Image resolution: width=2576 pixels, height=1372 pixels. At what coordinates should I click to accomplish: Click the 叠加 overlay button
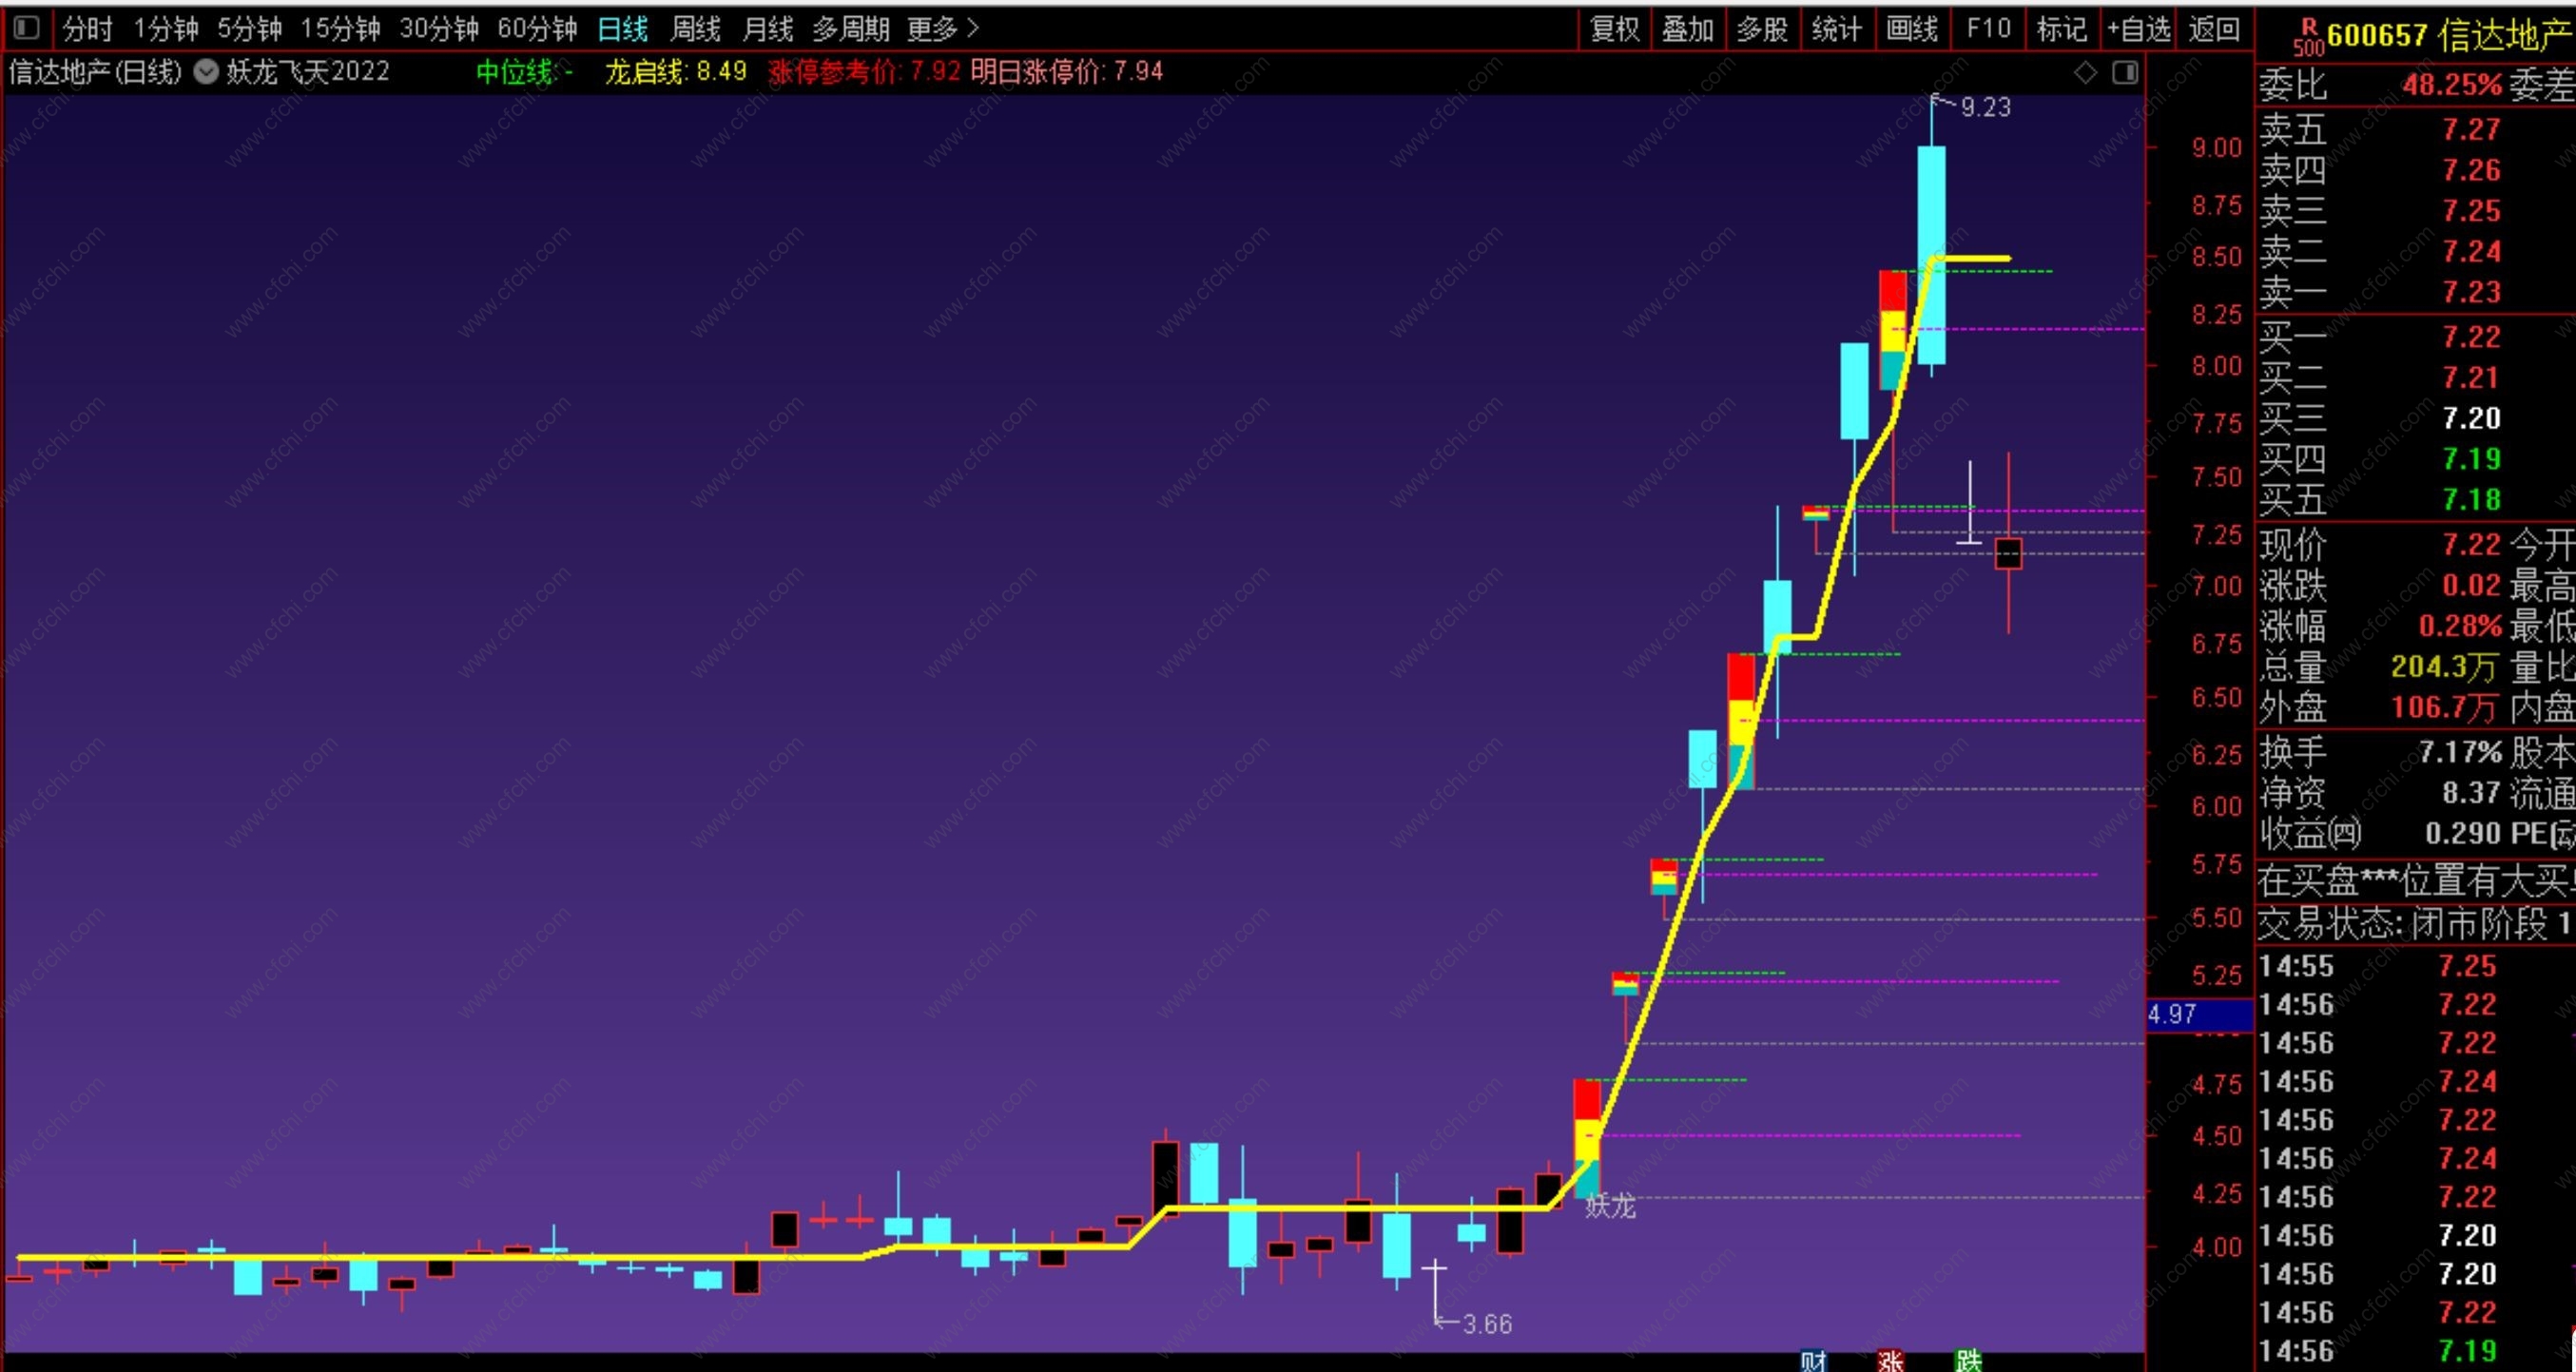pyautogui.click(x=1688, y=28)
